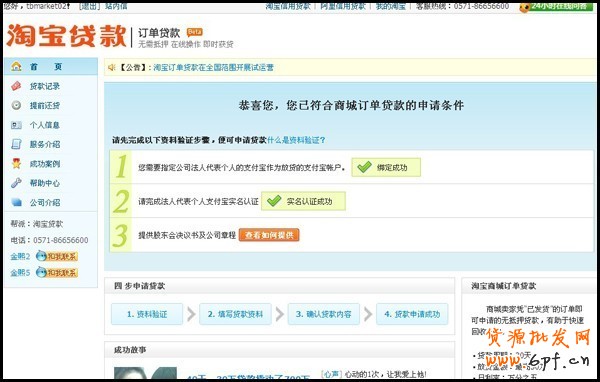Click the 什么是资料验证? link
600x382 pixels.
[x=296, y=140]
